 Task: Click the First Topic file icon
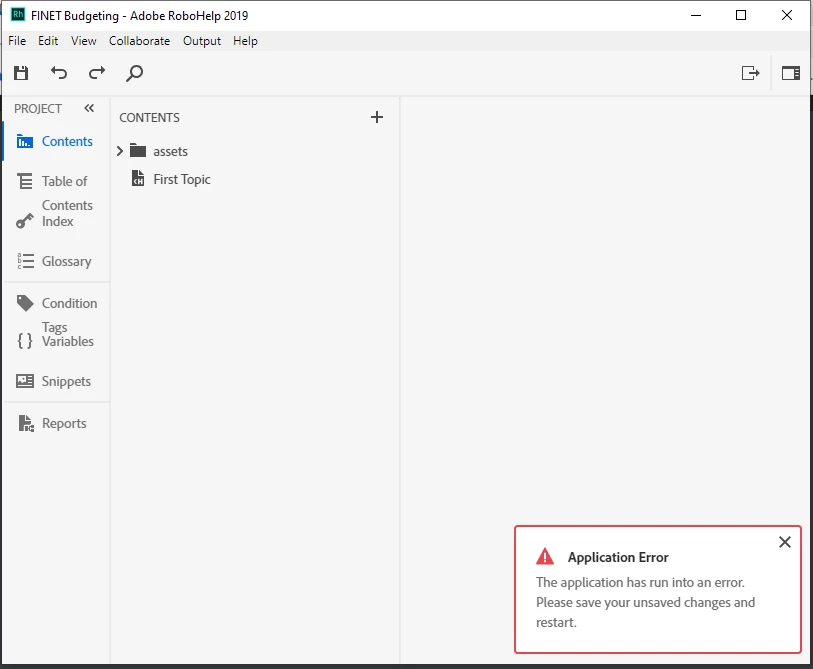click(138, 178)
